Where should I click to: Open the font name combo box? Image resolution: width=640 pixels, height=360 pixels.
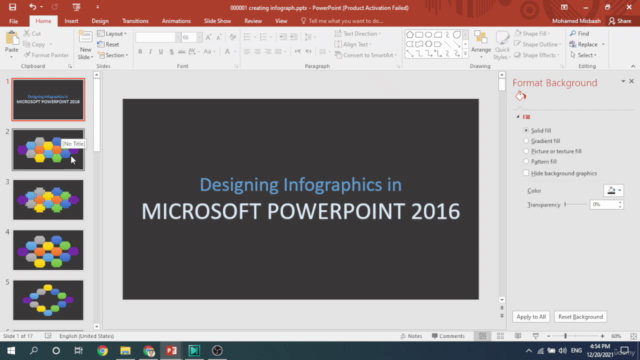pyautogui.click(x=158, y=38)
